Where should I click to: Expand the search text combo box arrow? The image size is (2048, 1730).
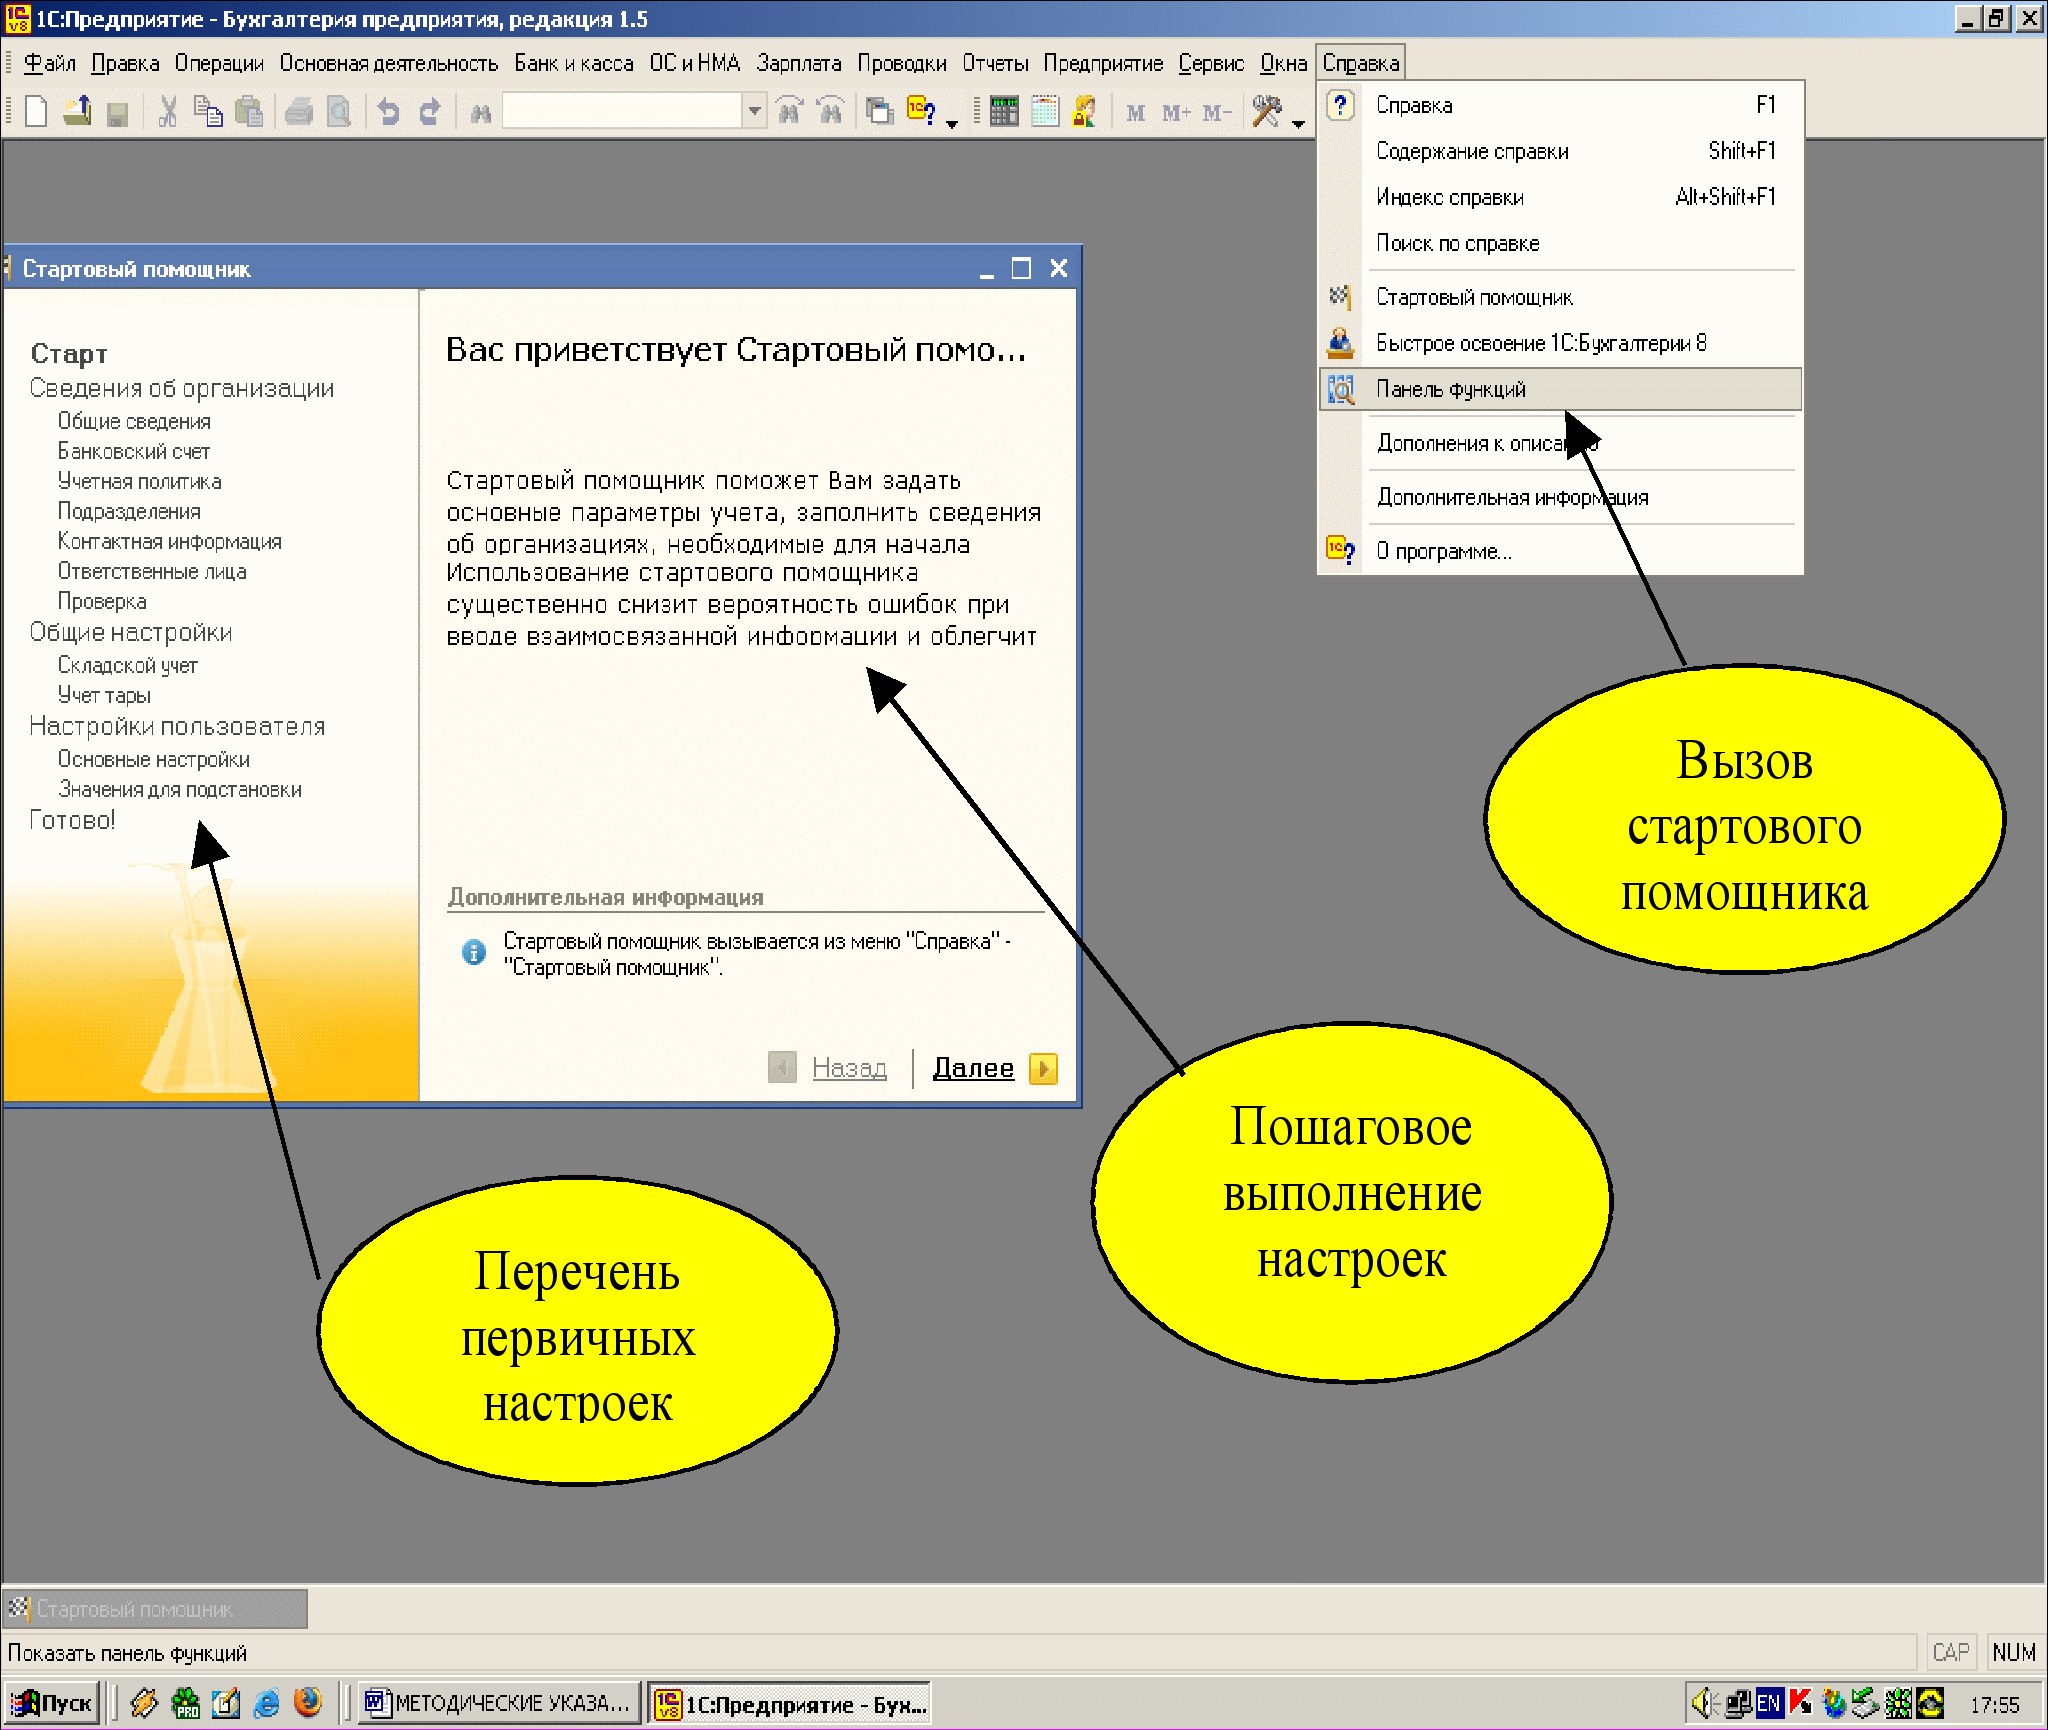(755, 111)
